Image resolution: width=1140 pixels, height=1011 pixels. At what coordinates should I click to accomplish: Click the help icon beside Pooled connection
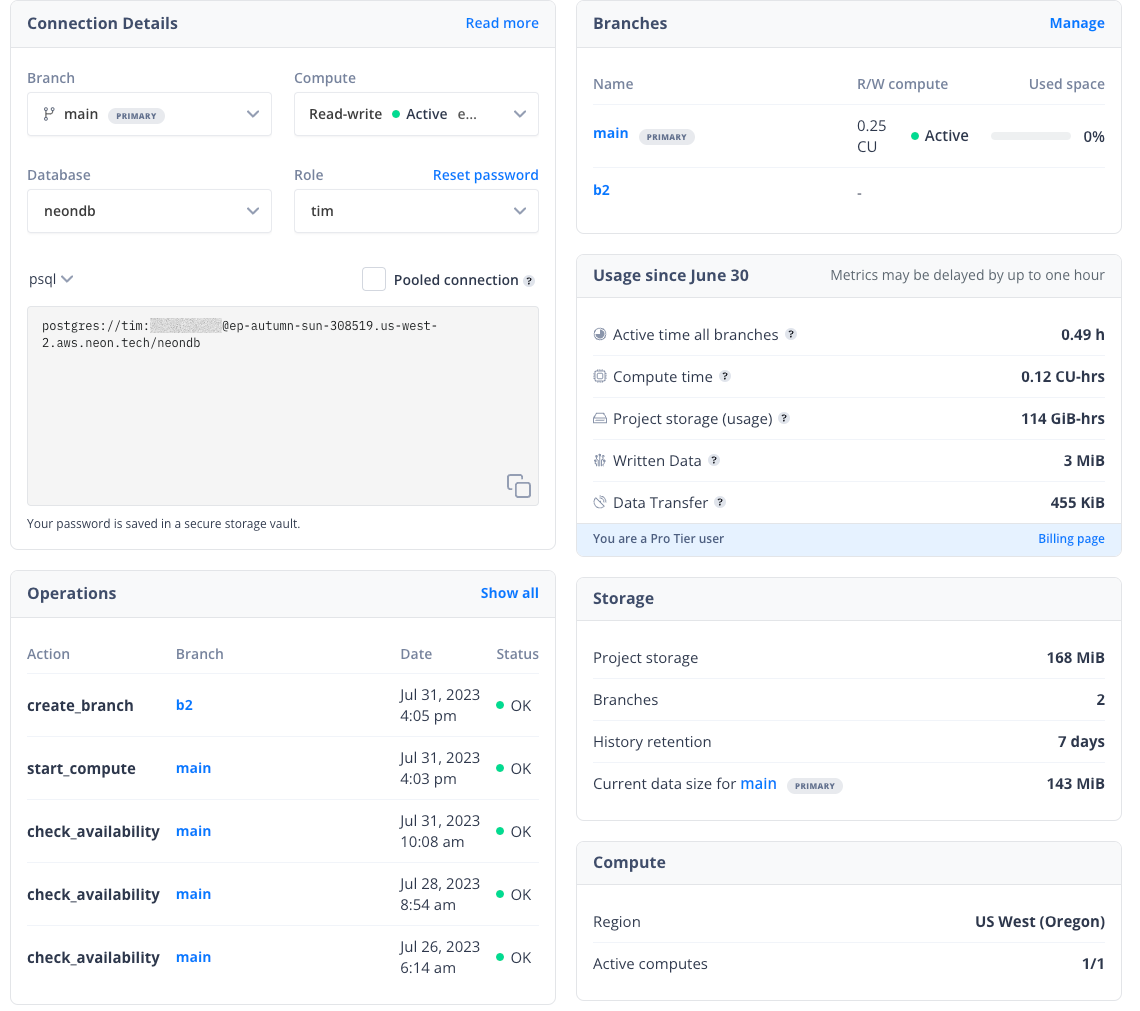click(530, 280)
